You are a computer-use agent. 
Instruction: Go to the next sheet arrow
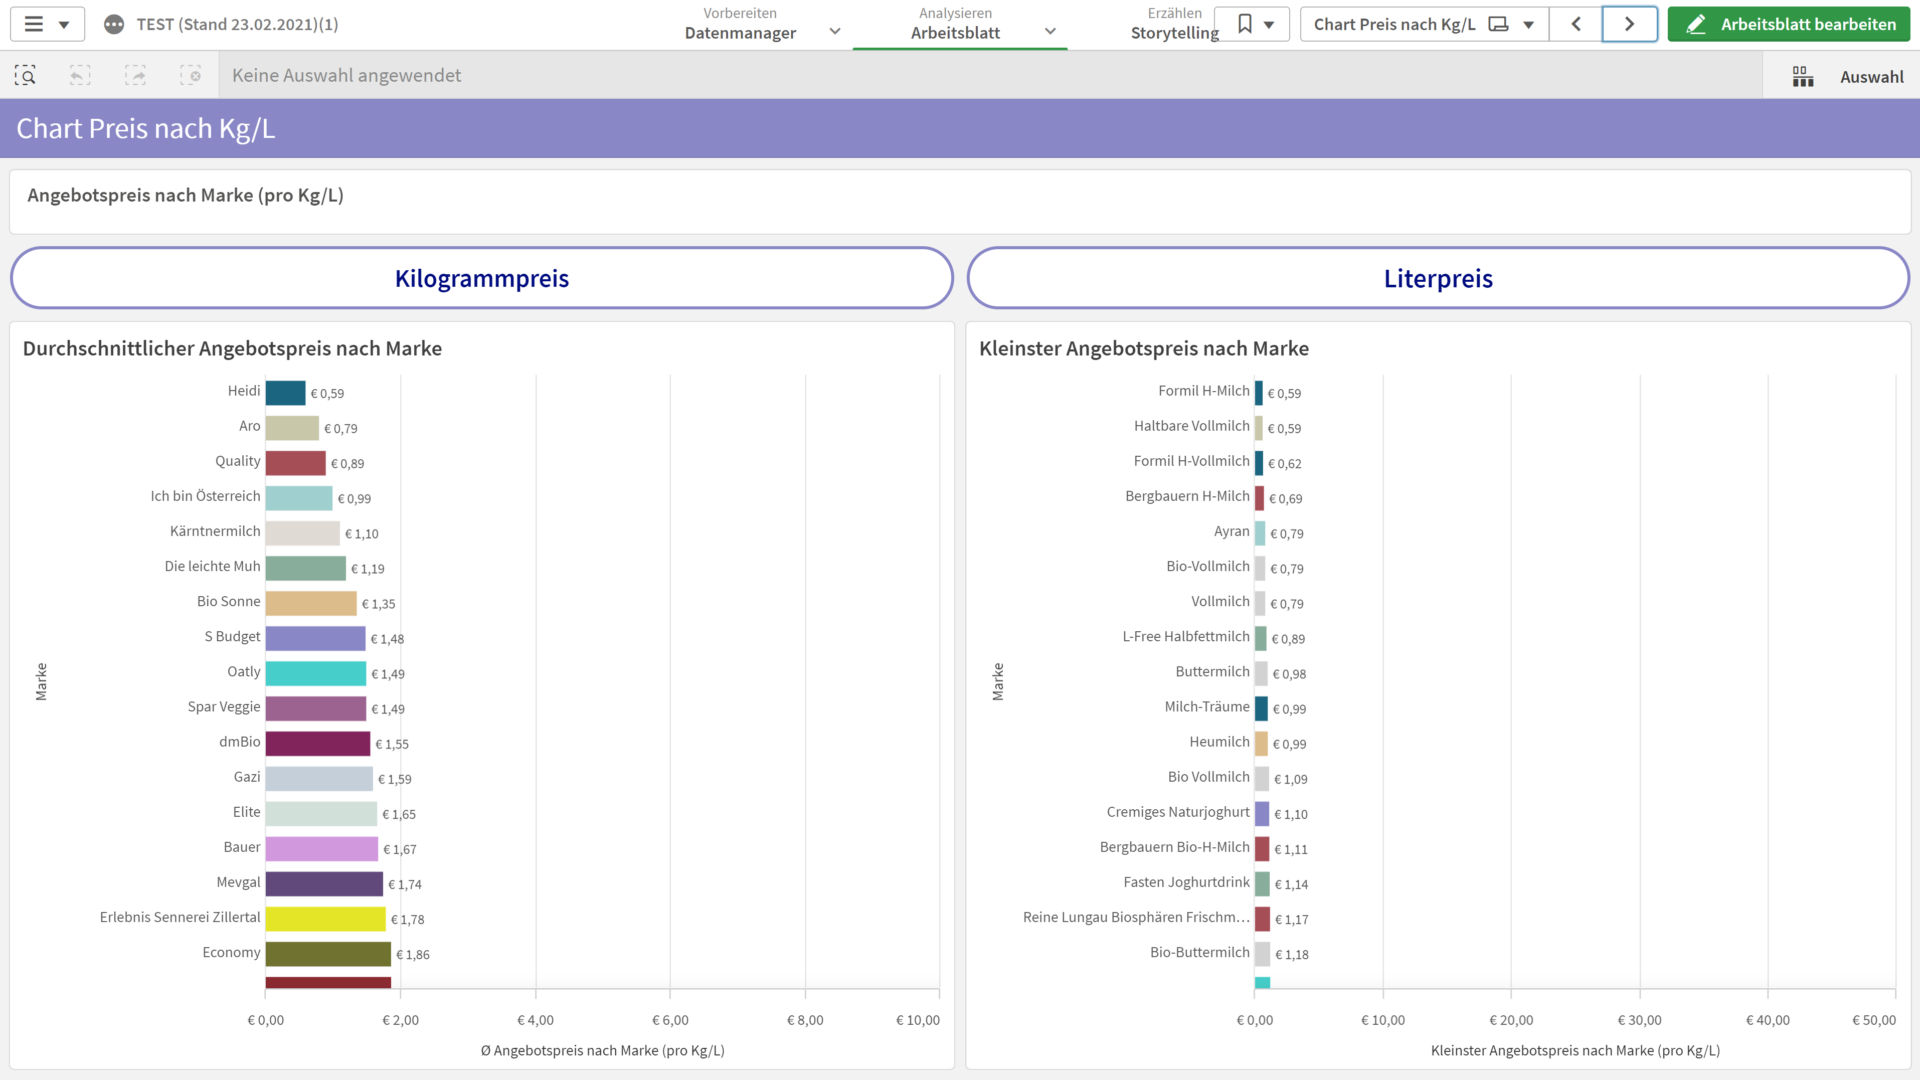(x=1629, y=24)
